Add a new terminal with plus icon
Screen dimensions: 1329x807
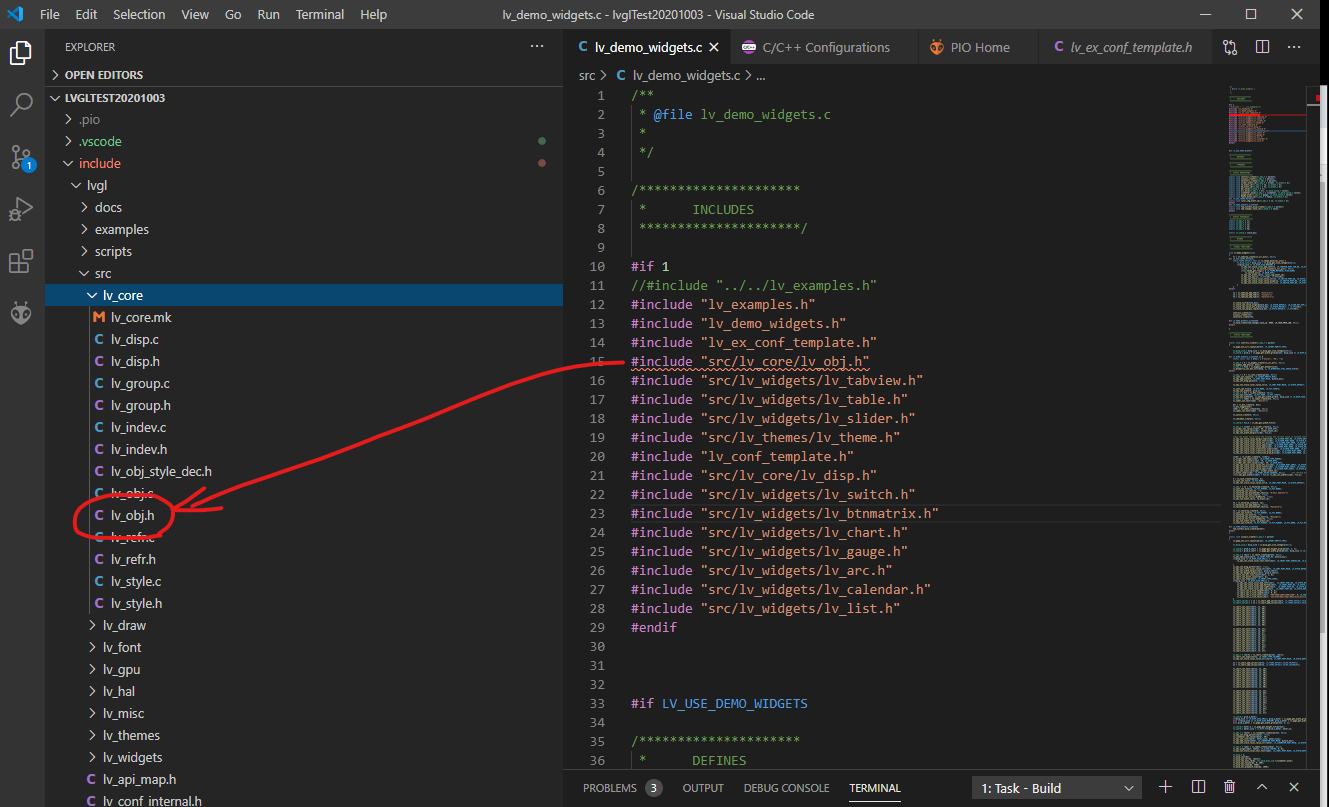(1165, 787)
